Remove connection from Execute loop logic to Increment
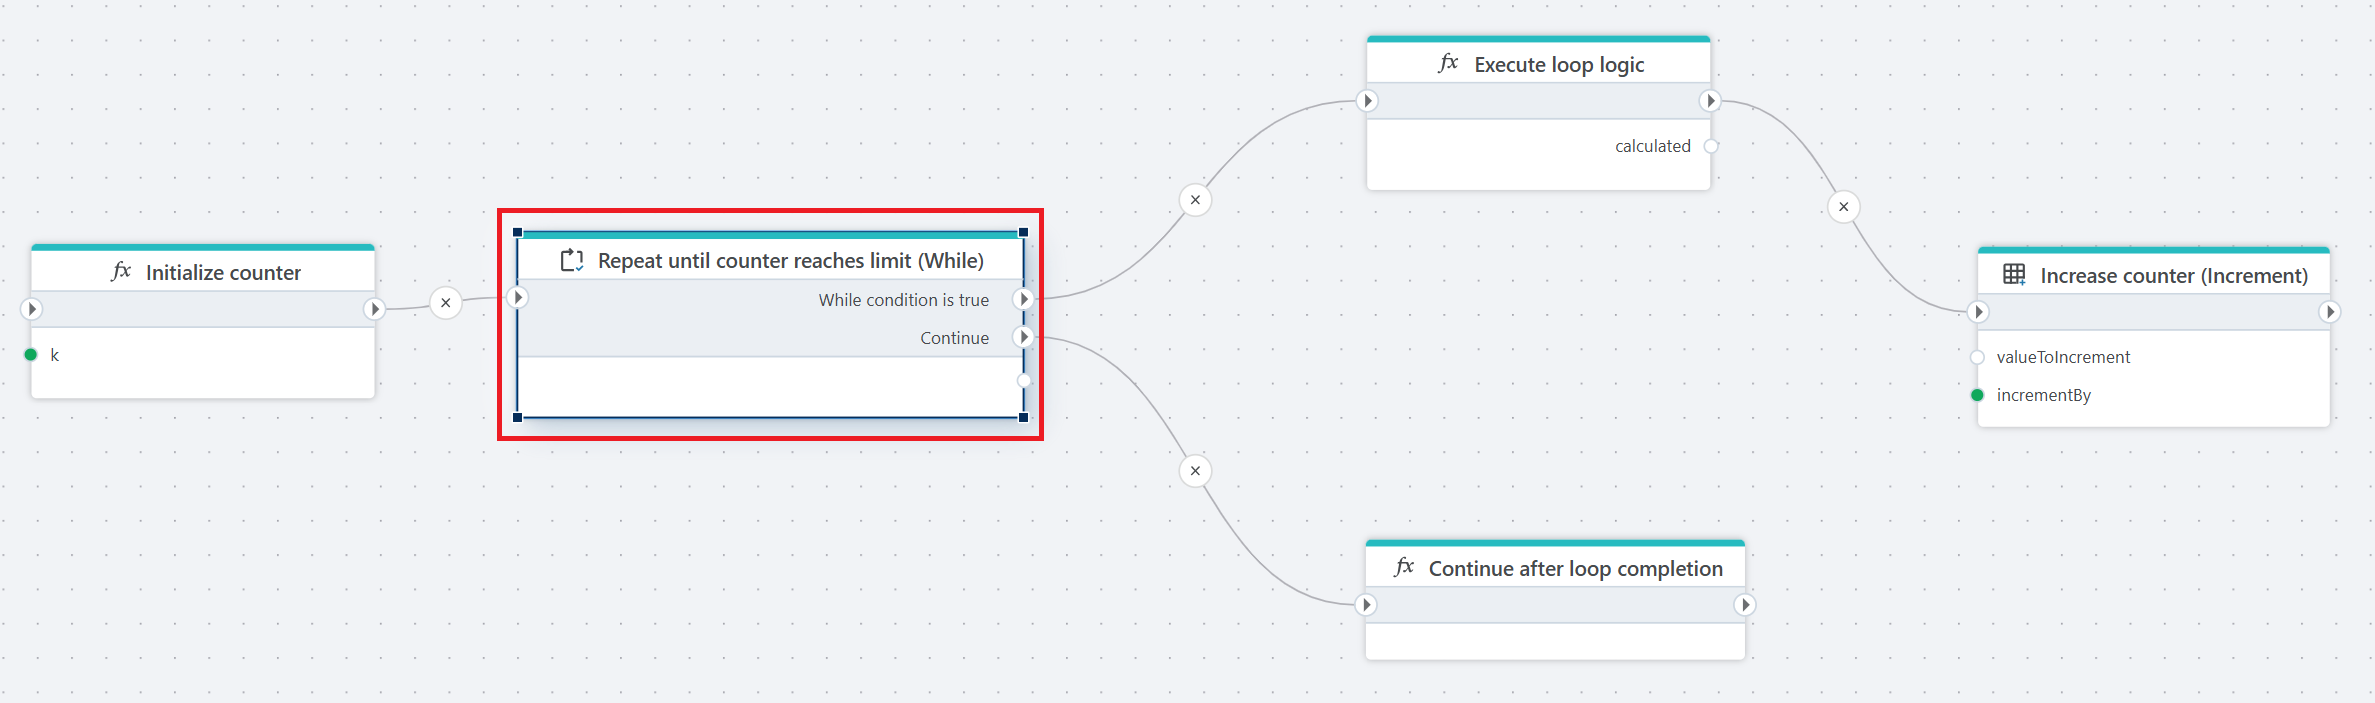 1843,207
